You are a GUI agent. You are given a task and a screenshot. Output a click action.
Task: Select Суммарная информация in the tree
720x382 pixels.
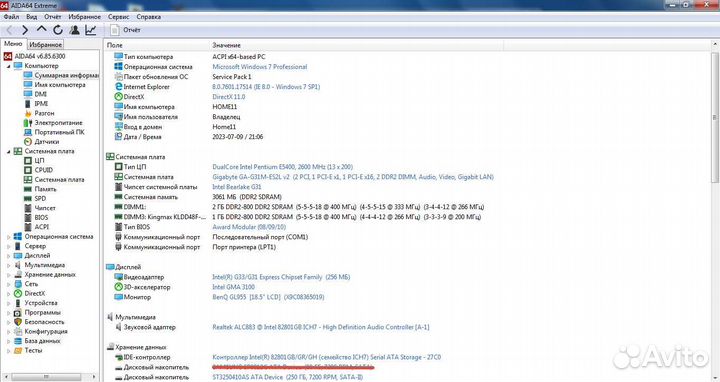coord(61,75)
